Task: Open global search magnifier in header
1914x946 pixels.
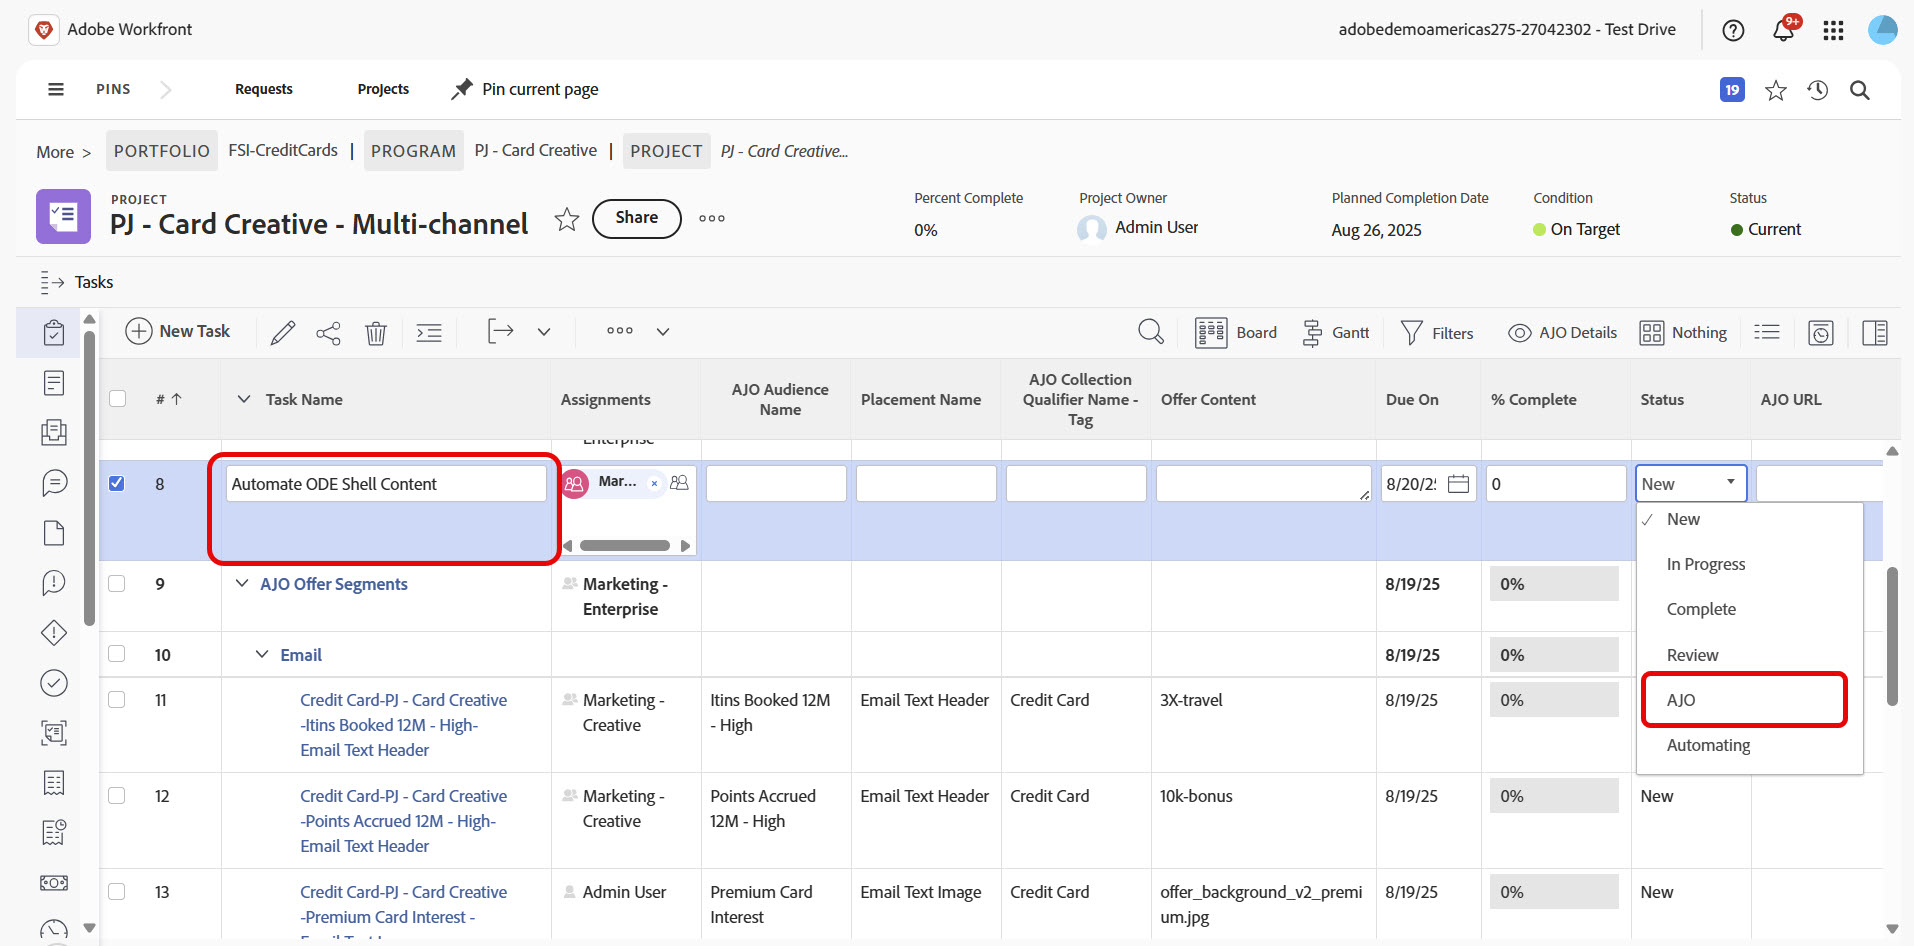Action: coord(1860,90)
